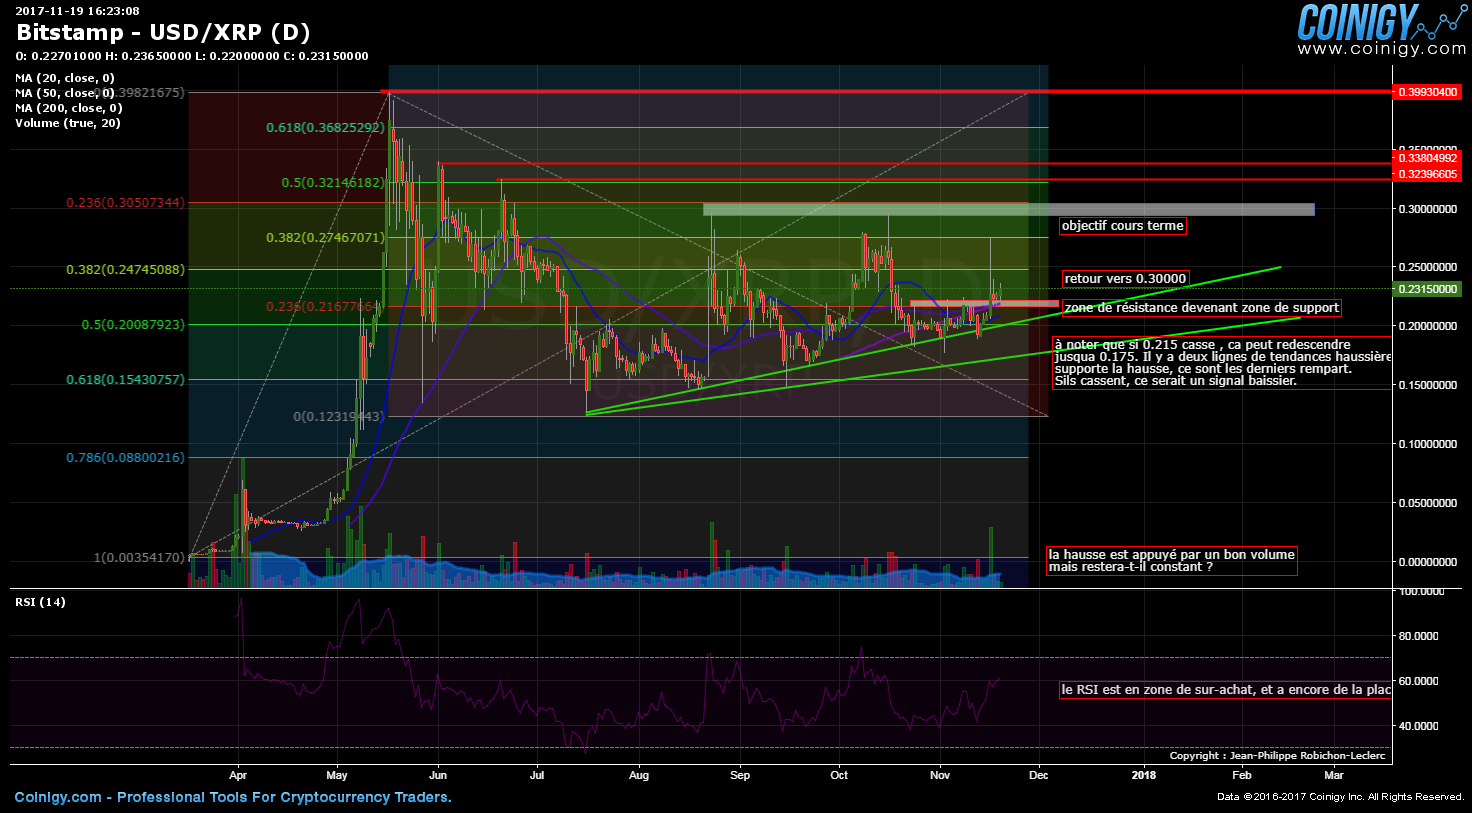Screen dimensions: 1472x813
Task: Click Fibonacci label 0.786(0.08800216)
Action: (125, 458)
